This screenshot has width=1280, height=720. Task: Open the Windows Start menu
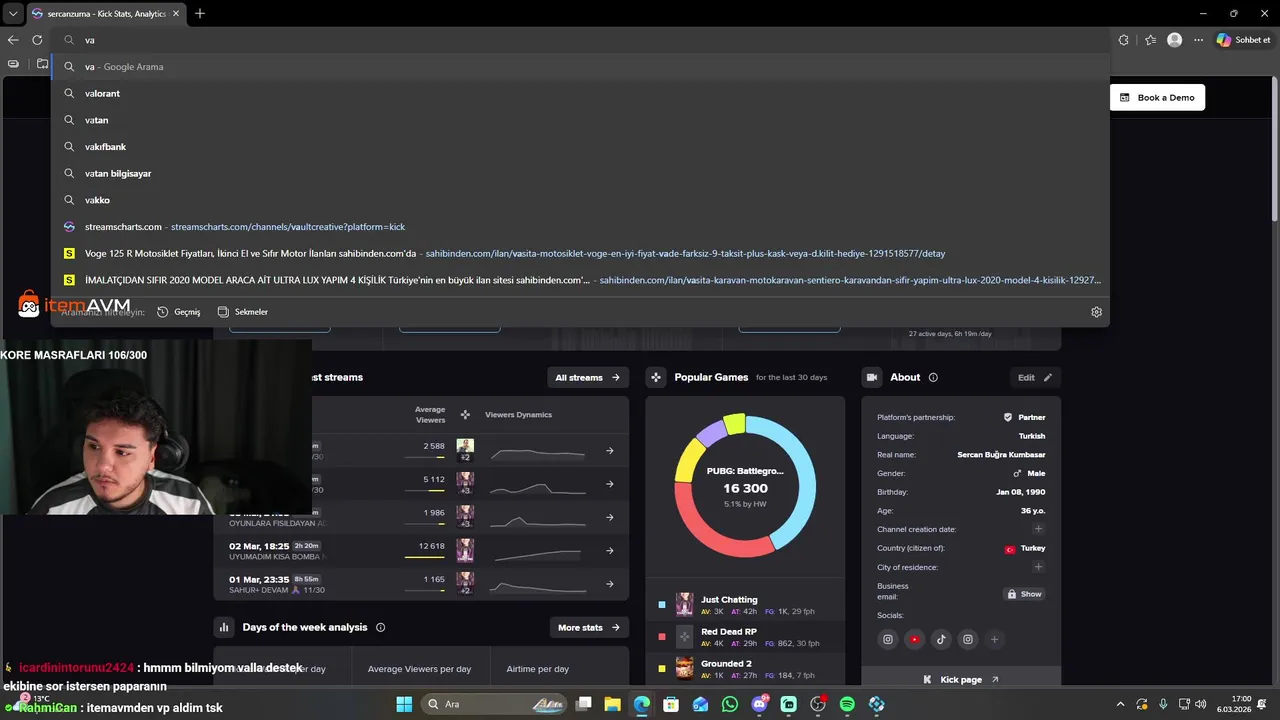click(404, 704)
